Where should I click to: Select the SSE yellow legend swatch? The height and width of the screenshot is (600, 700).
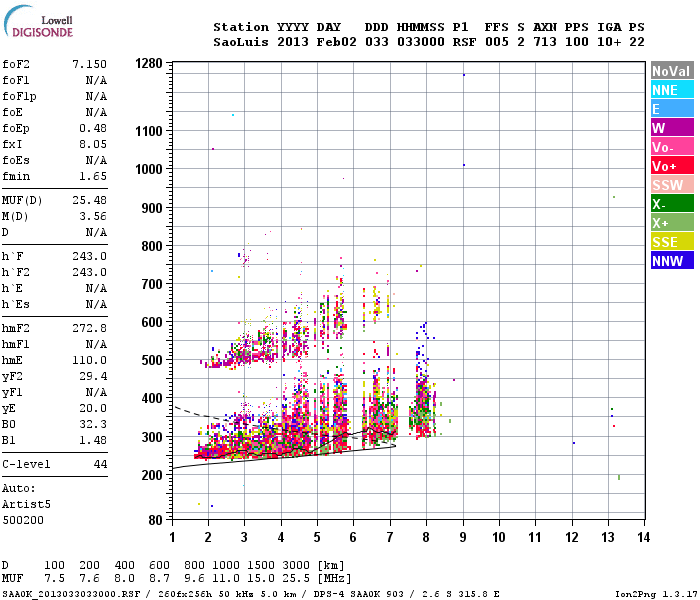pos(672,242)
